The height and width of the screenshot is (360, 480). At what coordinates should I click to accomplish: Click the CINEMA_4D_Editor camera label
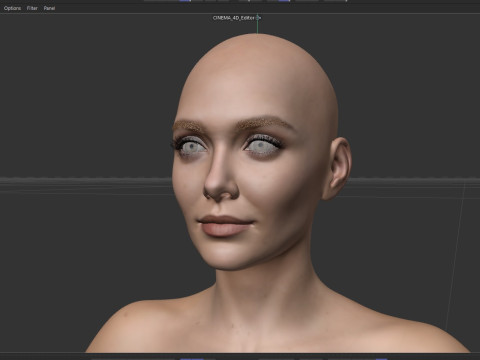pyautogui.click(x=234, y=18)
